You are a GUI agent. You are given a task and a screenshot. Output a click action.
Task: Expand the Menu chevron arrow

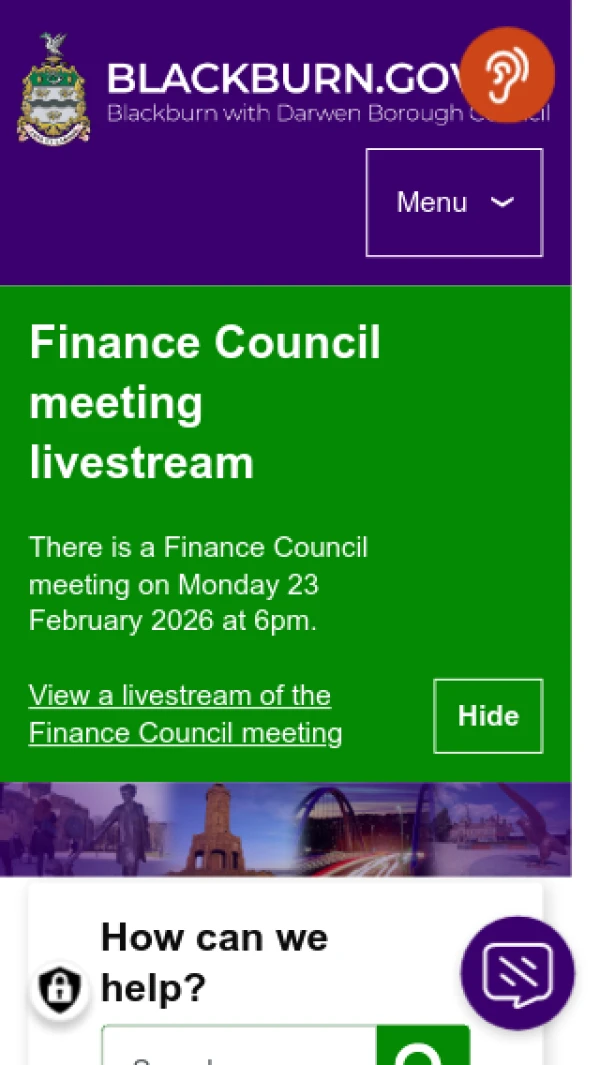click(502, 202)
